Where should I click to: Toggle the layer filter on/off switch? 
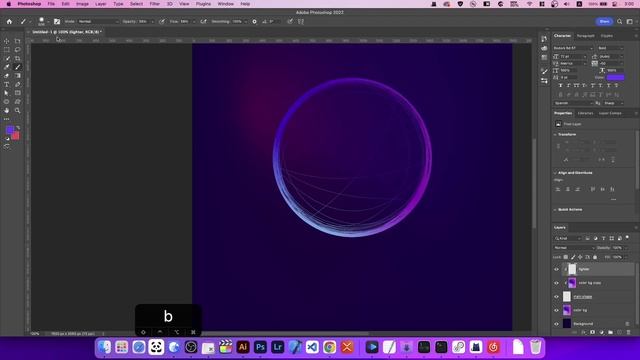[x=628, y=238]
